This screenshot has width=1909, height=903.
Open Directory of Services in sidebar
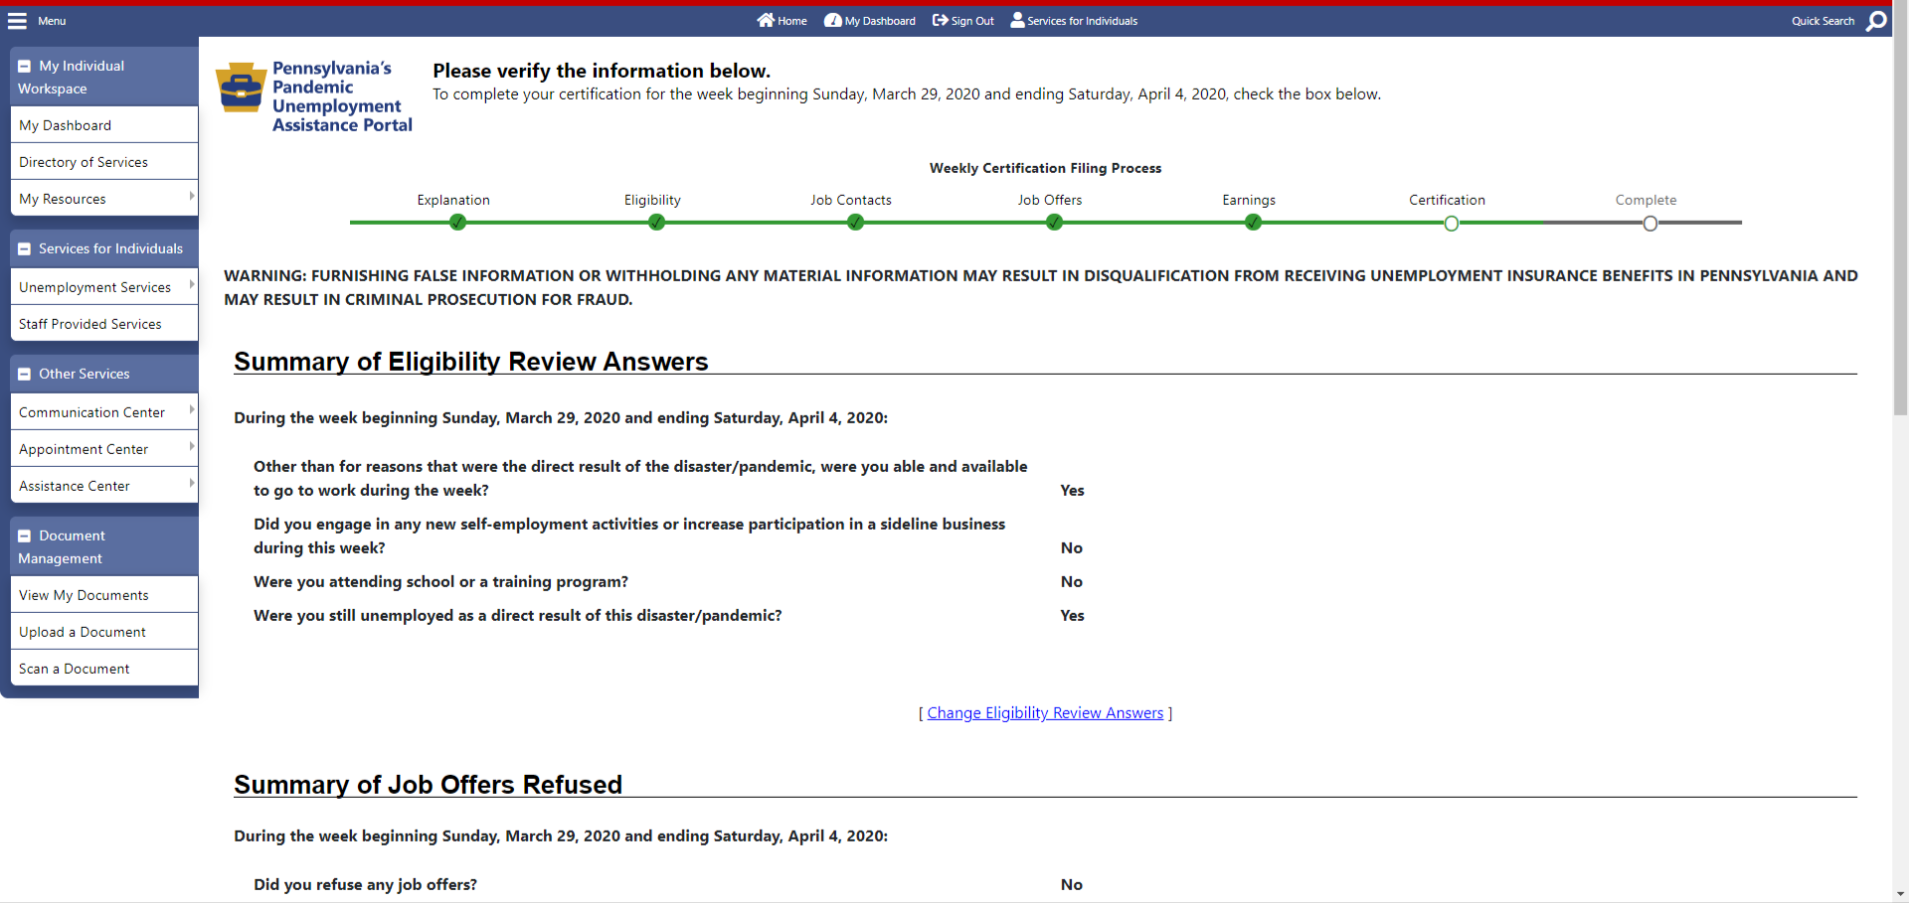click(x=83, y=162)
